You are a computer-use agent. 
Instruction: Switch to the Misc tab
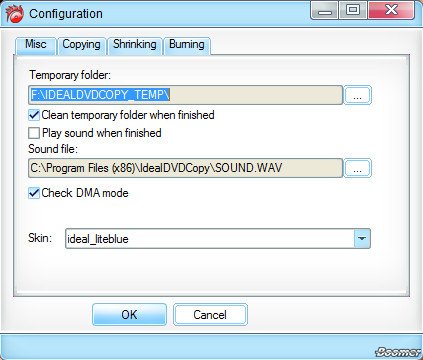coord(35,46)
